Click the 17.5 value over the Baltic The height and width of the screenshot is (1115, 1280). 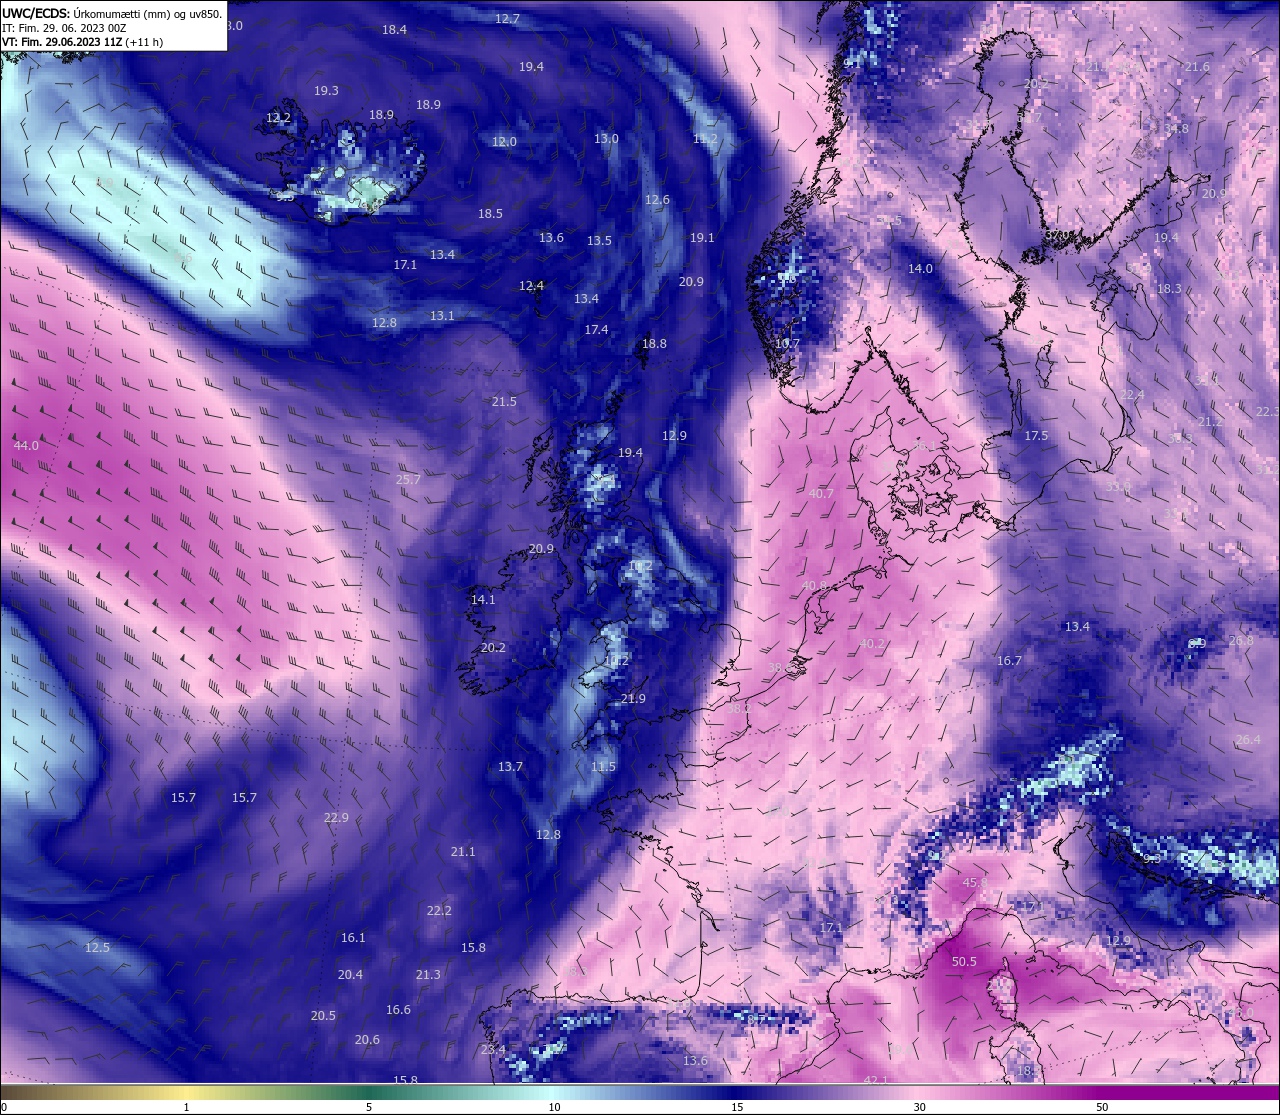[1036, 436]
